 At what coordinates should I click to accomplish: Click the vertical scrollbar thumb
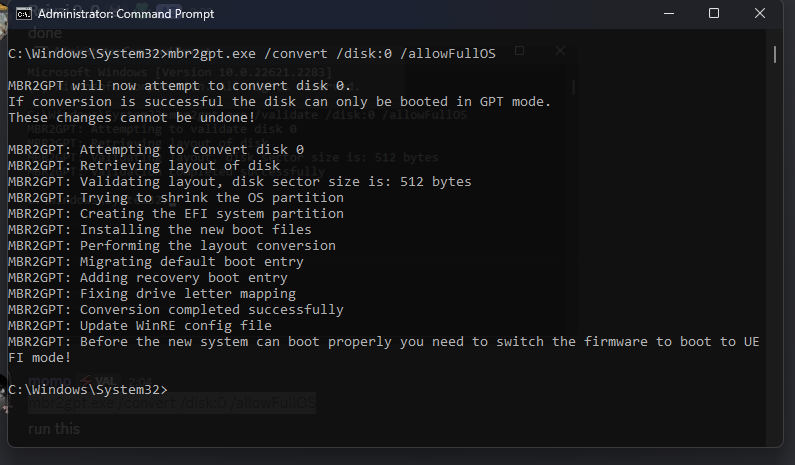pyautogui.click(x=775, y=54)
